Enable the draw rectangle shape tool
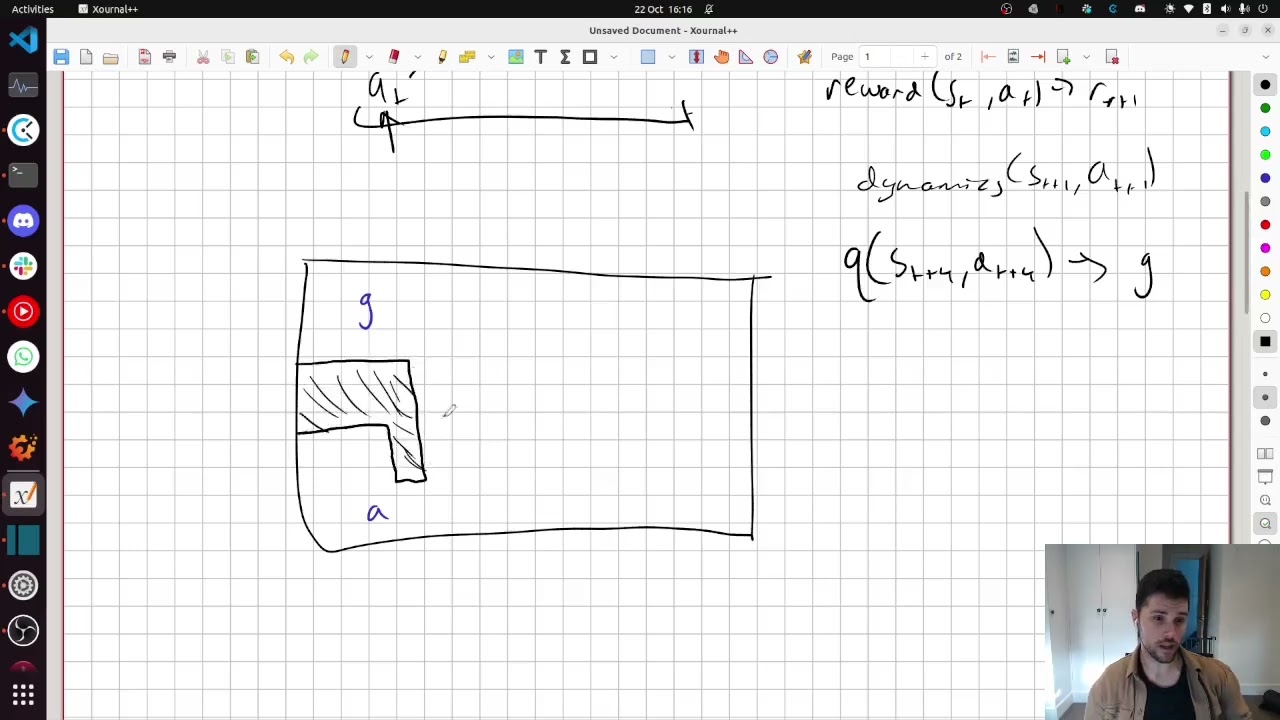This screenshot has width=1280, height=720. click(590, 57)
